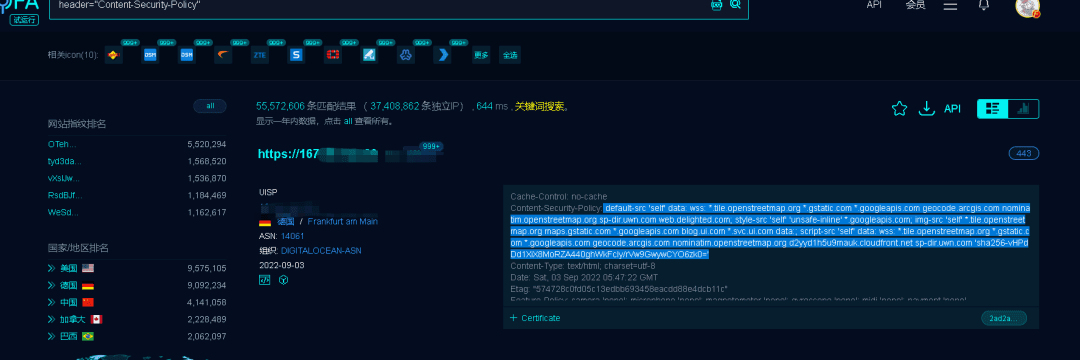Open the API menu item in header
The height and width of the screenshot is (360, 1080).
click(874, 4)
